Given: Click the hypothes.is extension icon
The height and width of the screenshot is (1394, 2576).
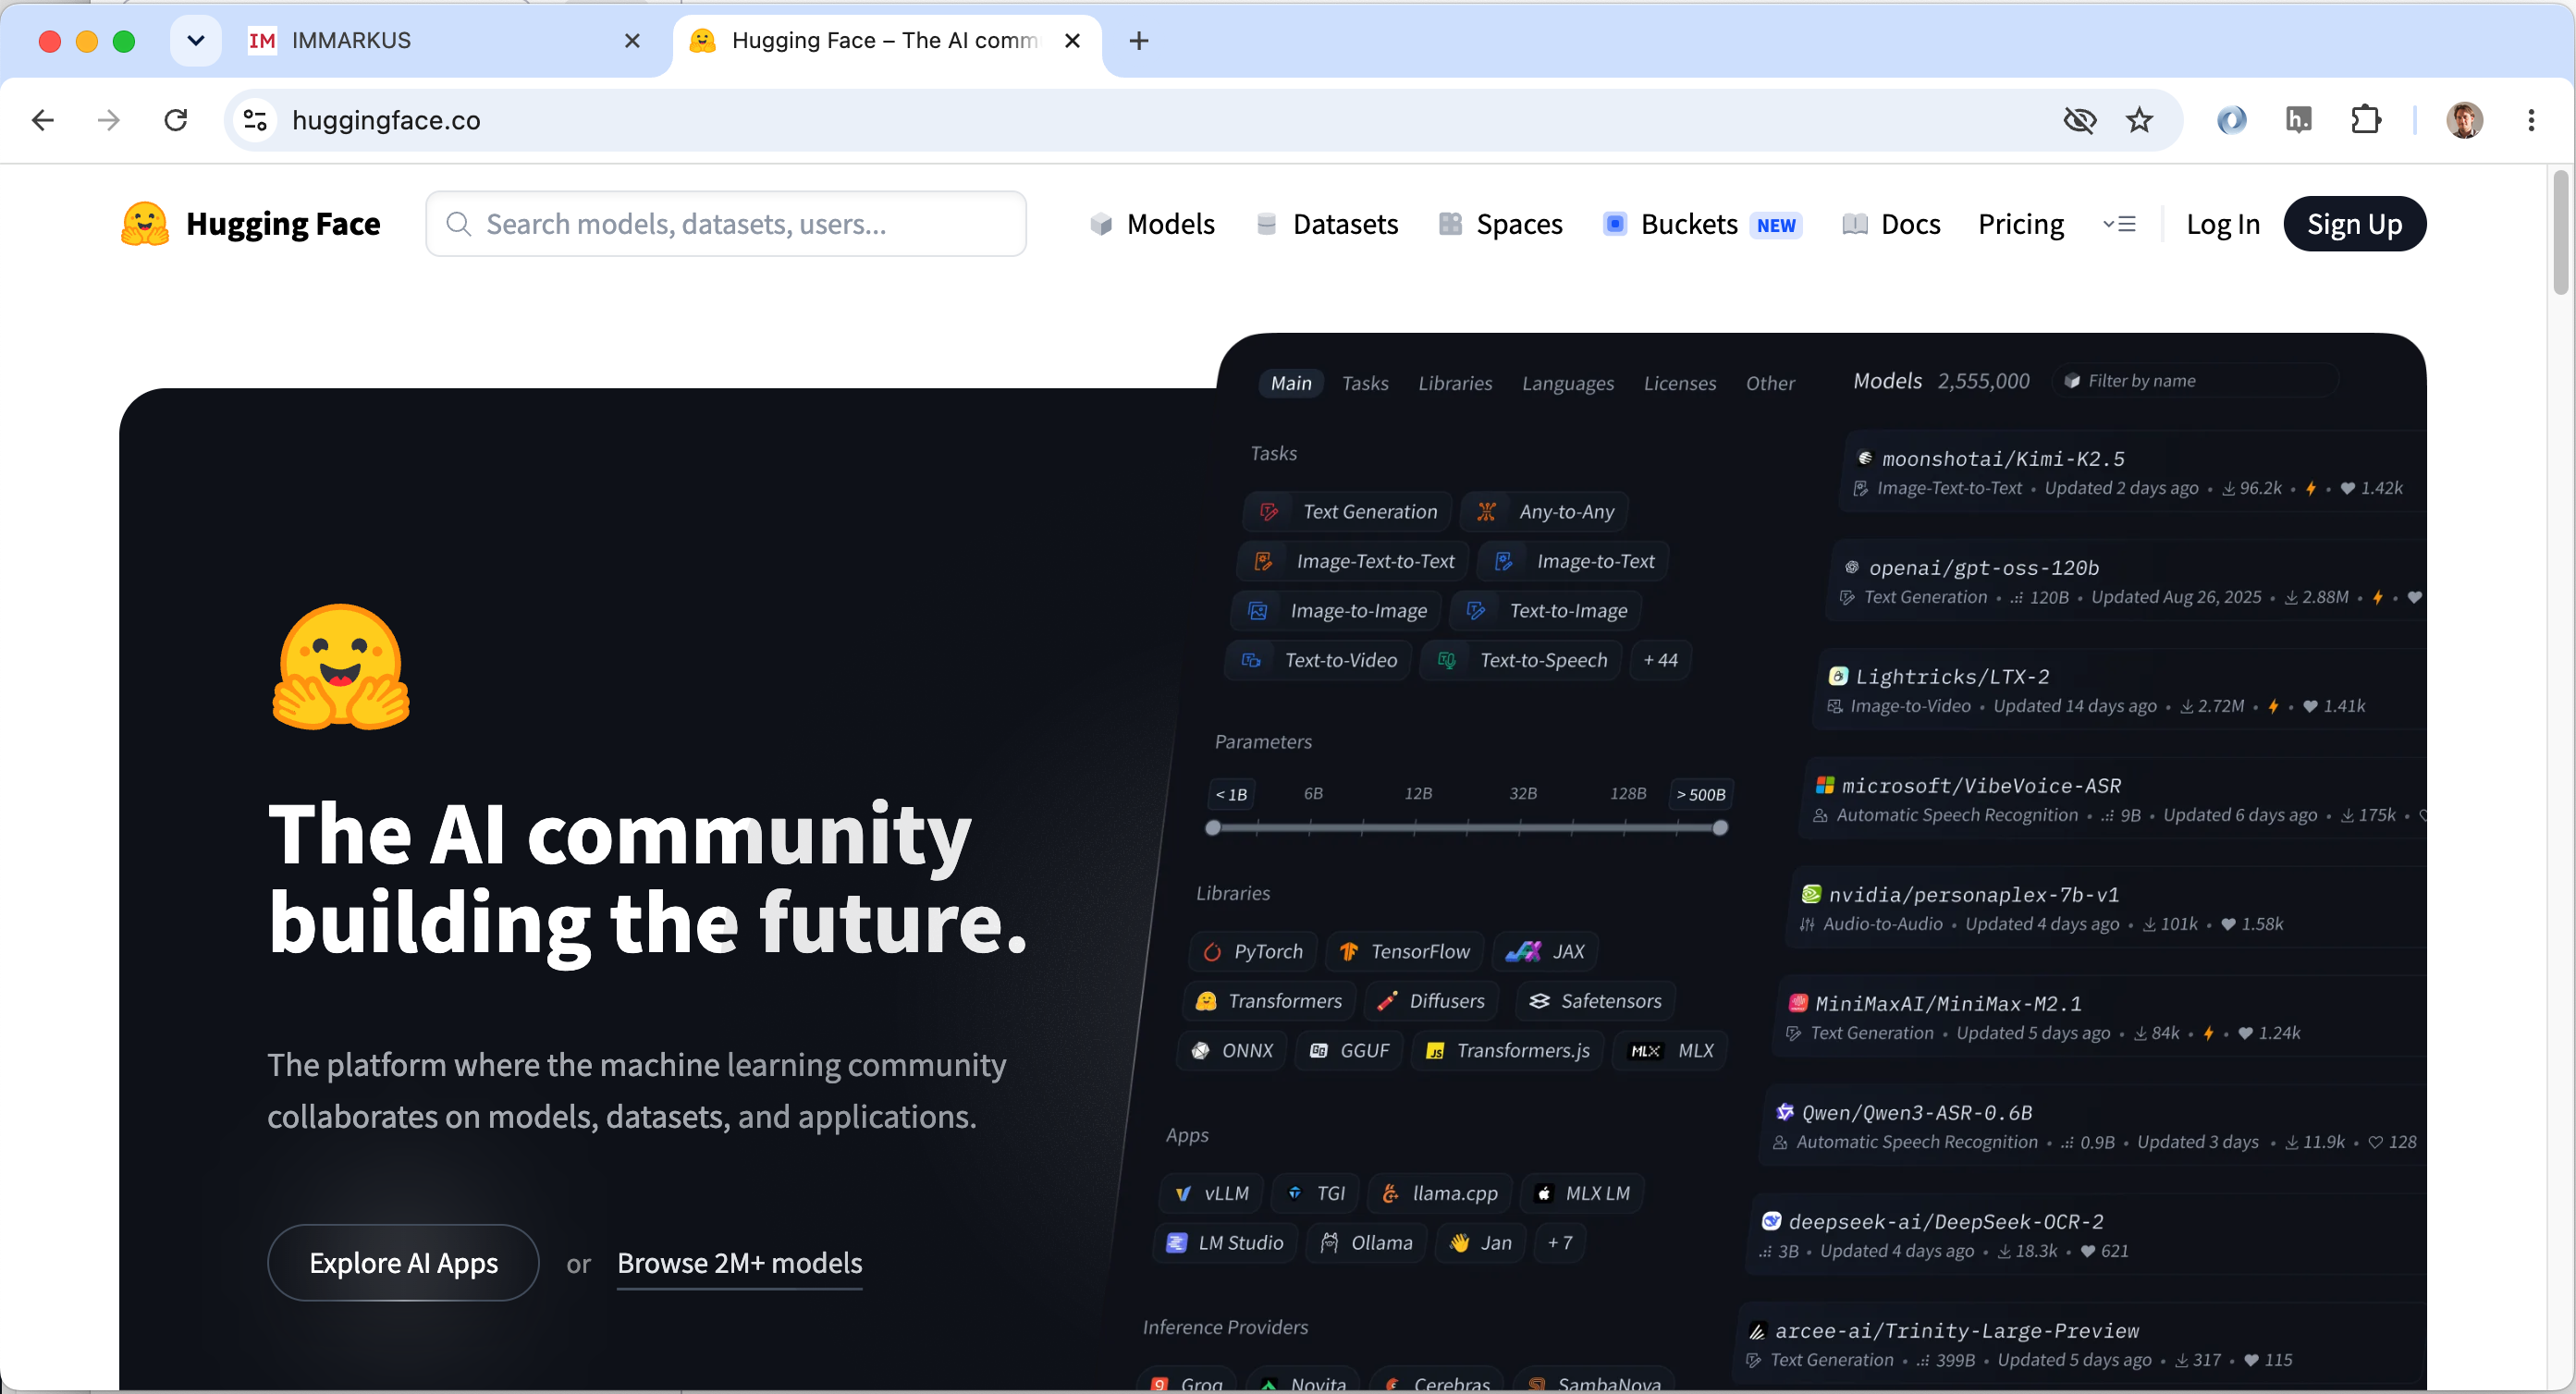Looking at the screenshot, I should coord(2298,120).
